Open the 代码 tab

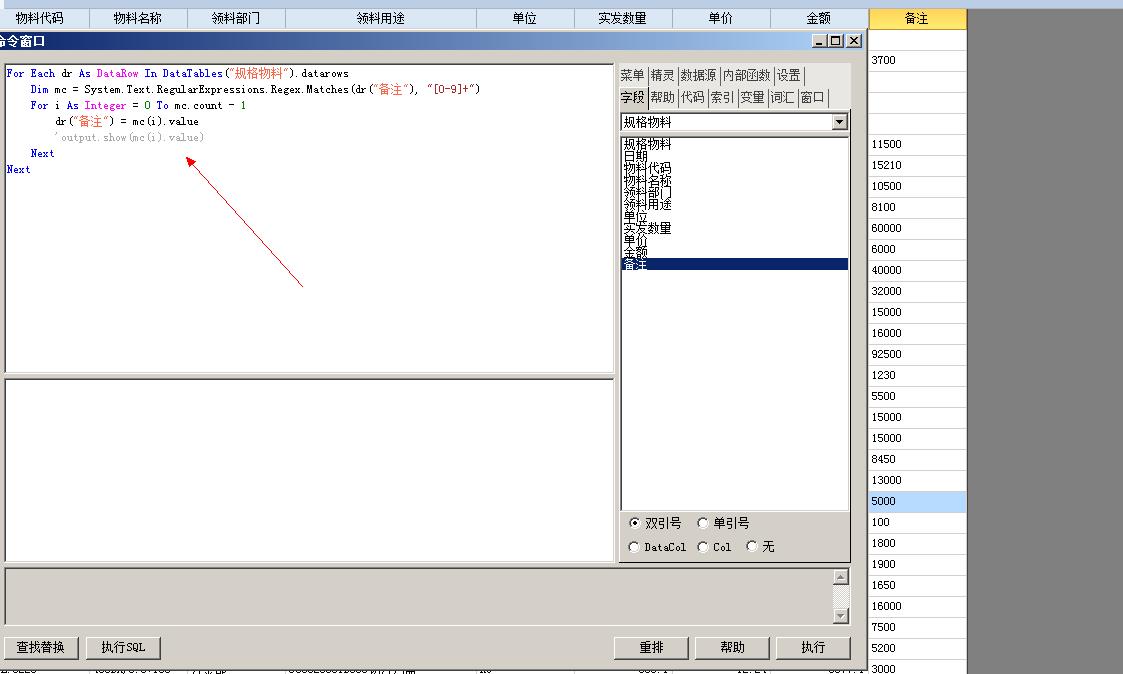coord(693,97)
